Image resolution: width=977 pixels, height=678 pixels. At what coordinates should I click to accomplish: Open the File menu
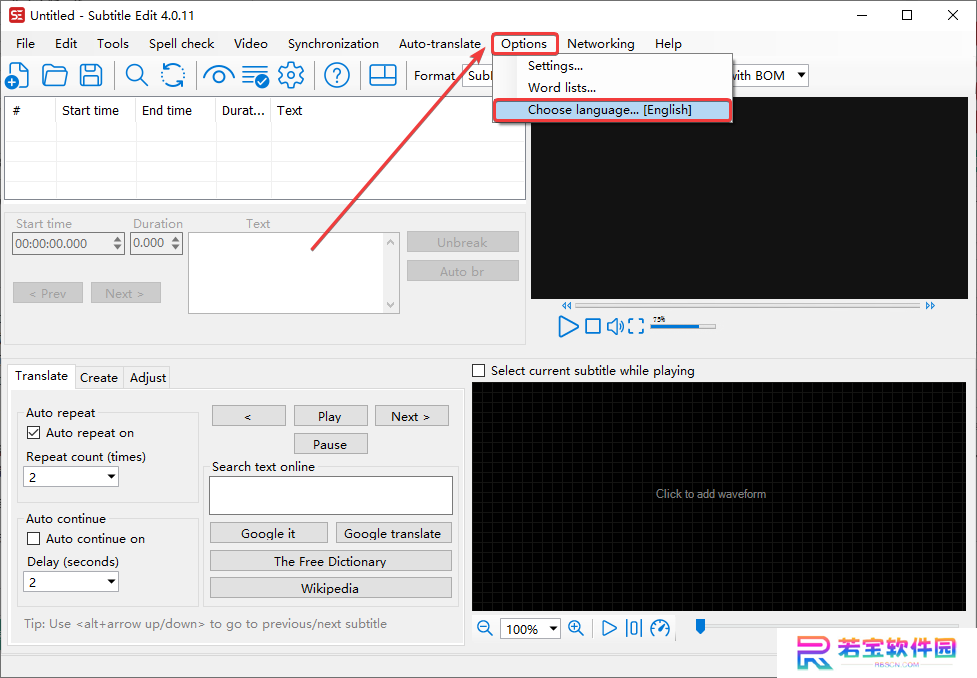pyautogui.click(x=26, y=44)
